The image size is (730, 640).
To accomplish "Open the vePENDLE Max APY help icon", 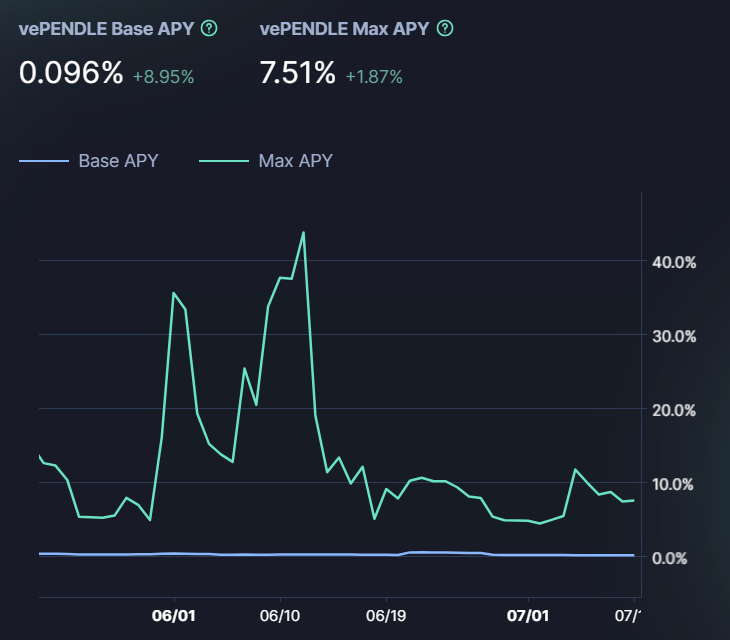I will click(x=445, y=28).
